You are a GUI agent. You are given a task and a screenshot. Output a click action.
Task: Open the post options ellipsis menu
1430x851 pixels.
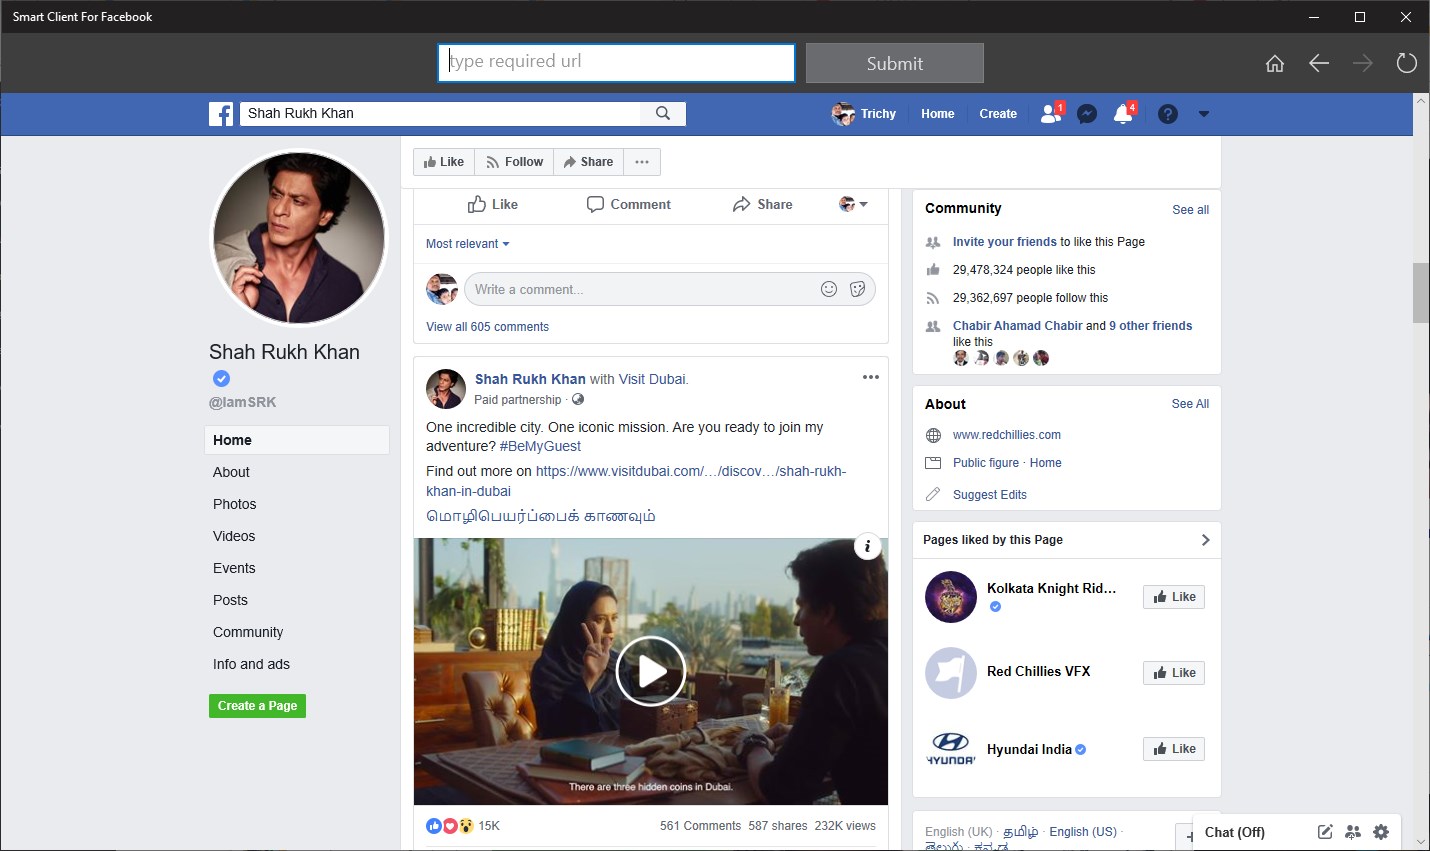click(871, 377)
